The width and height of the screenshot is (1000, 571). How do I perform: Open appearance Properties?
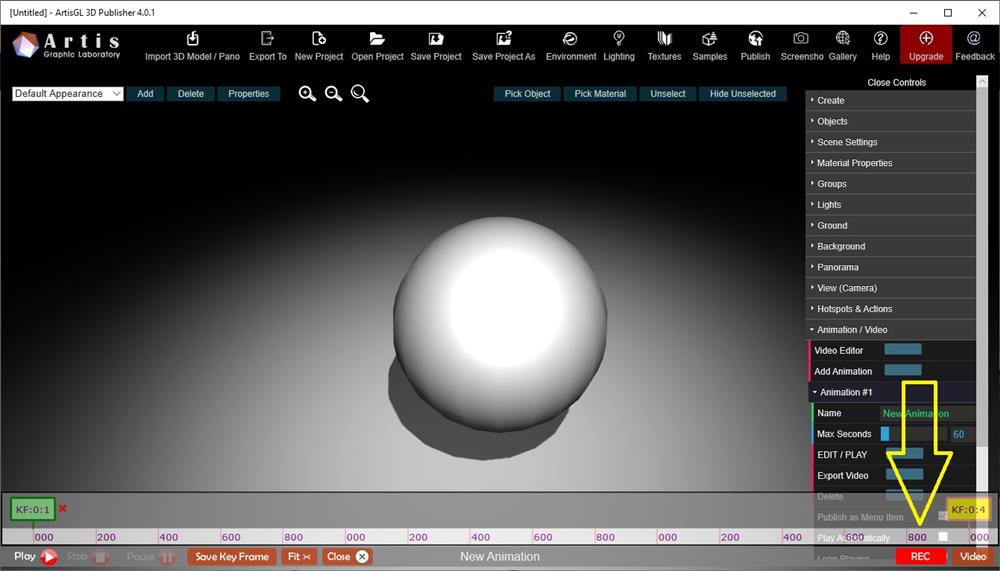coord(249,94)
